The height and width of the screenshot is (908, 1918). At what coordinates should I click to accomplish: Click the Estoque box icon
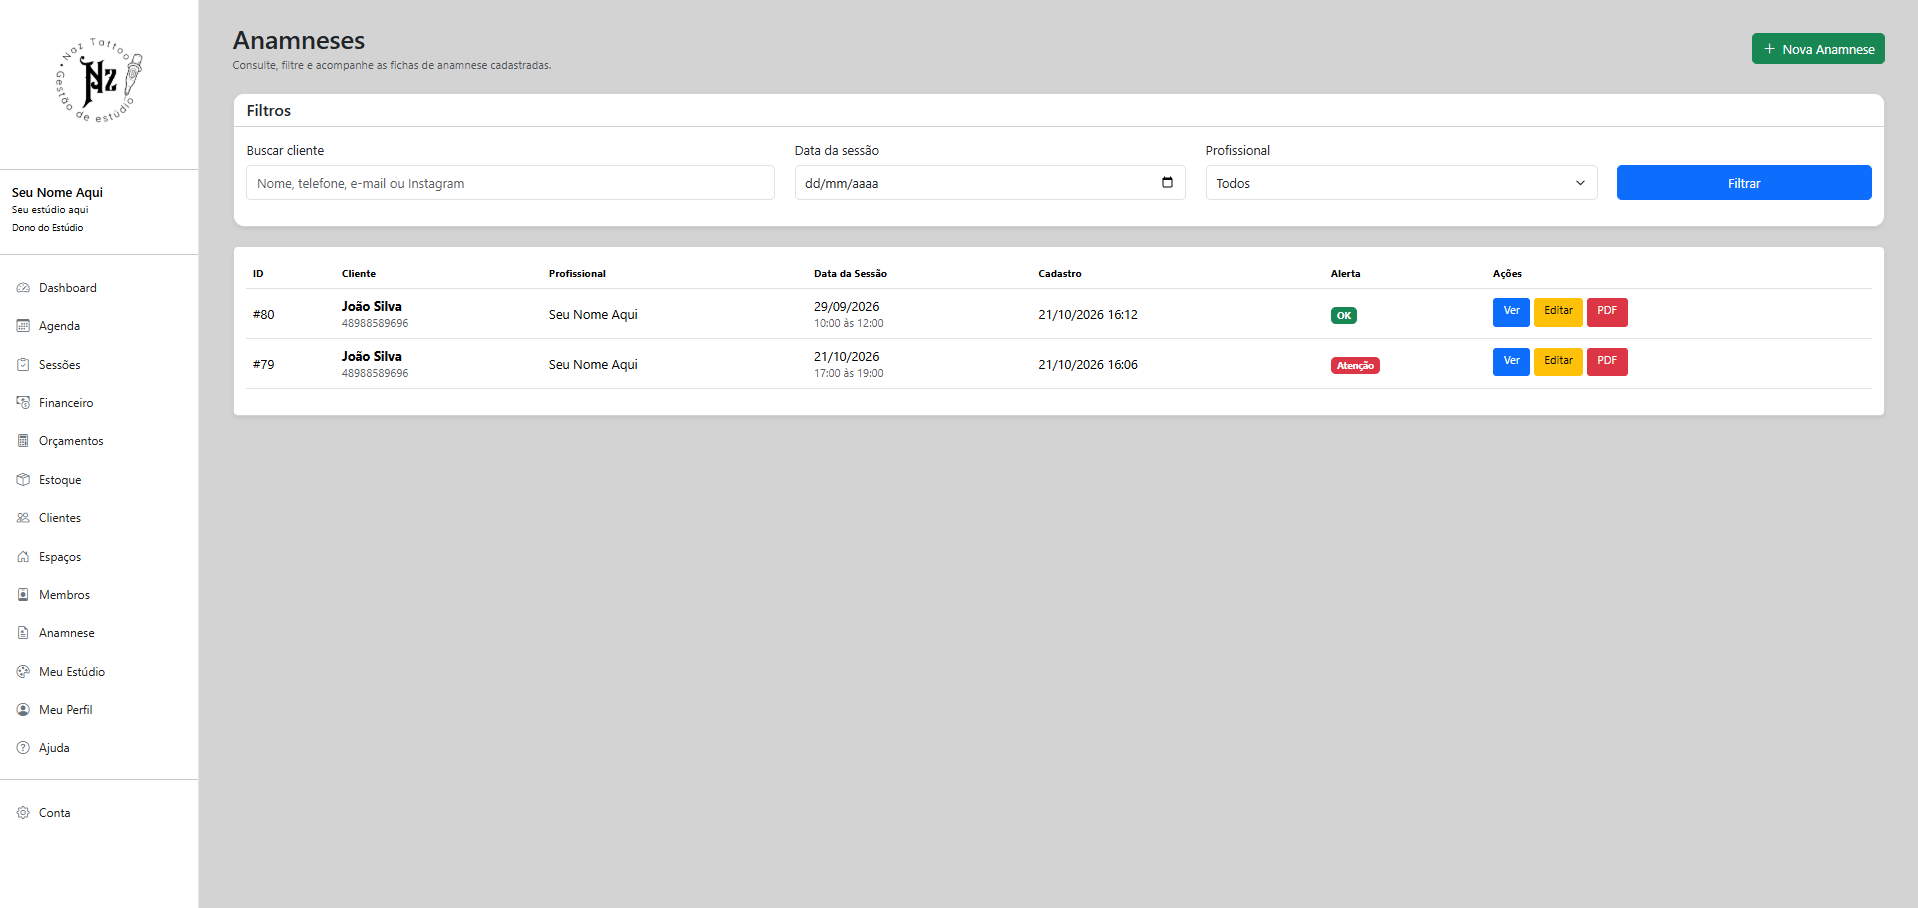(x=23, y=480)
